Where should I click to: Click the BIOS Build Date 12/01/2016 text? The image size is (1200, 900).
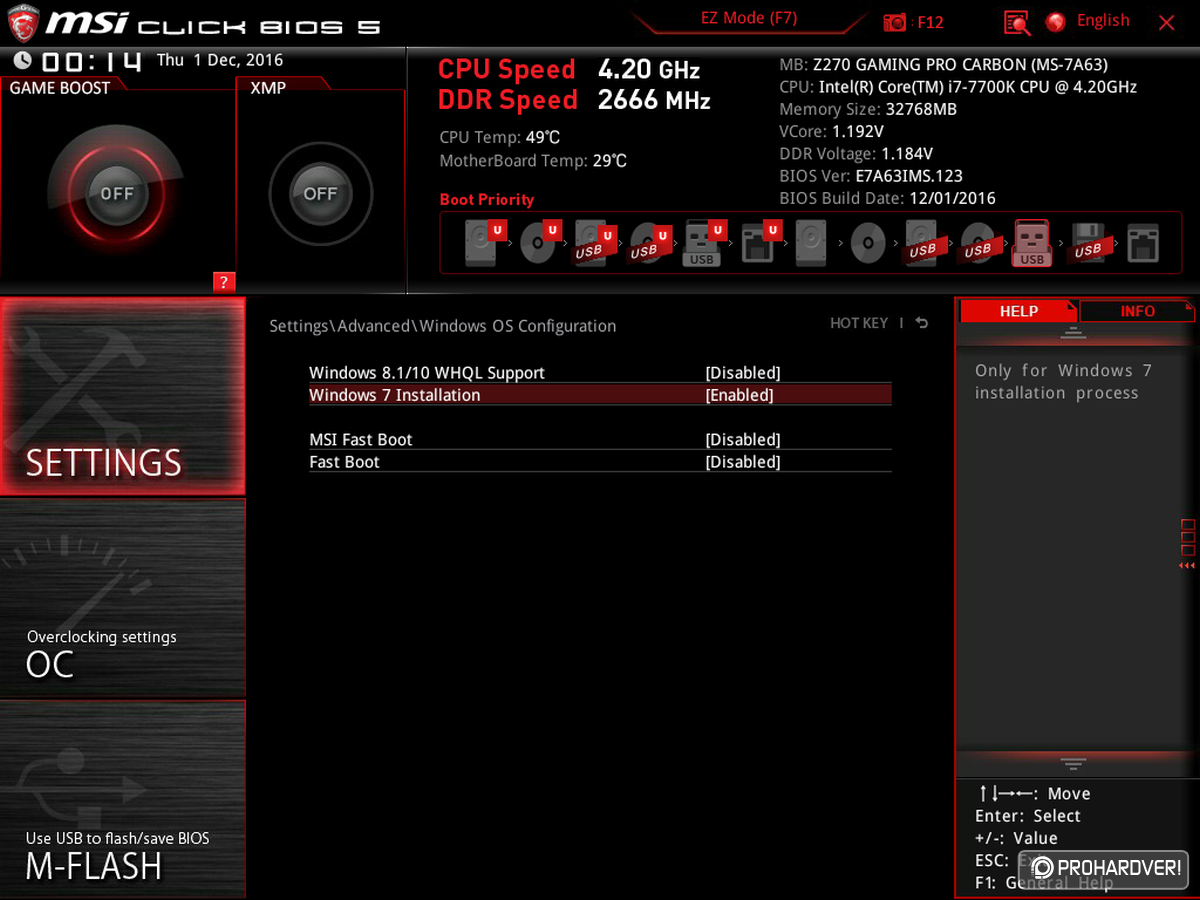[887, 198]
